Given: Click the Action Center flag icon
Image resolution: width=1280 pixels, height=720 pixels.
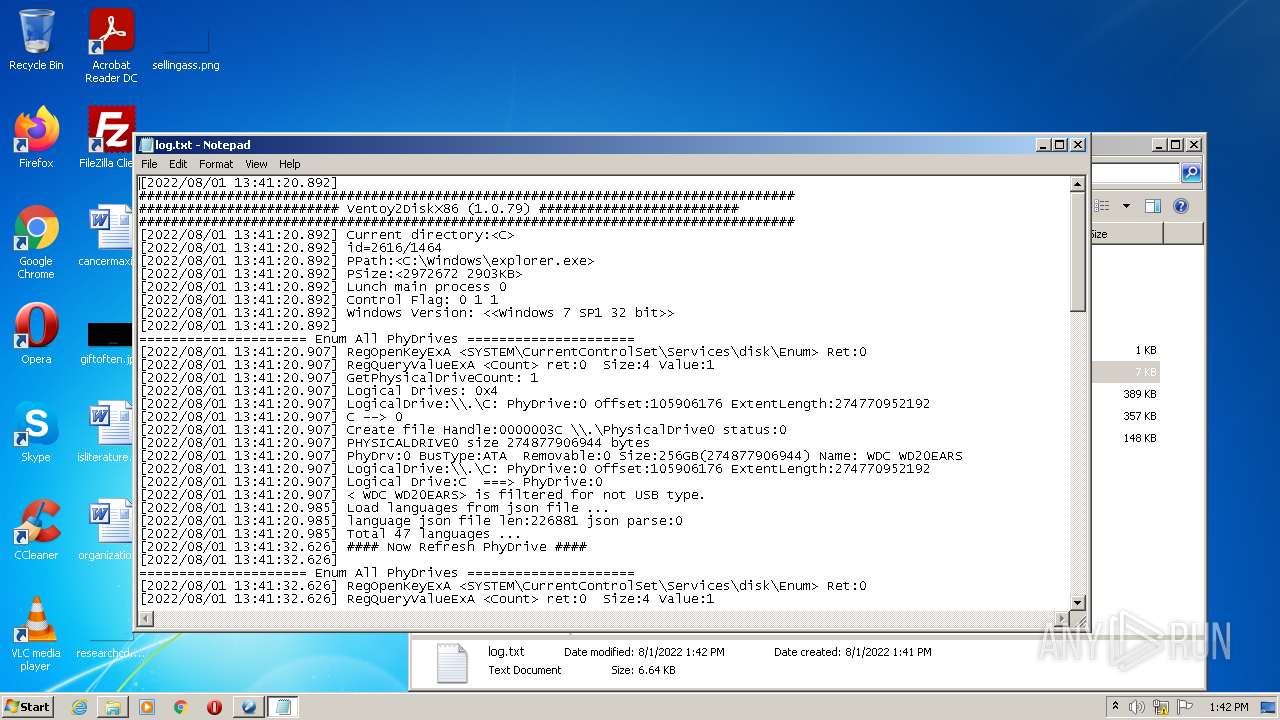Looking at the screenshot, I should (1185, 707).
